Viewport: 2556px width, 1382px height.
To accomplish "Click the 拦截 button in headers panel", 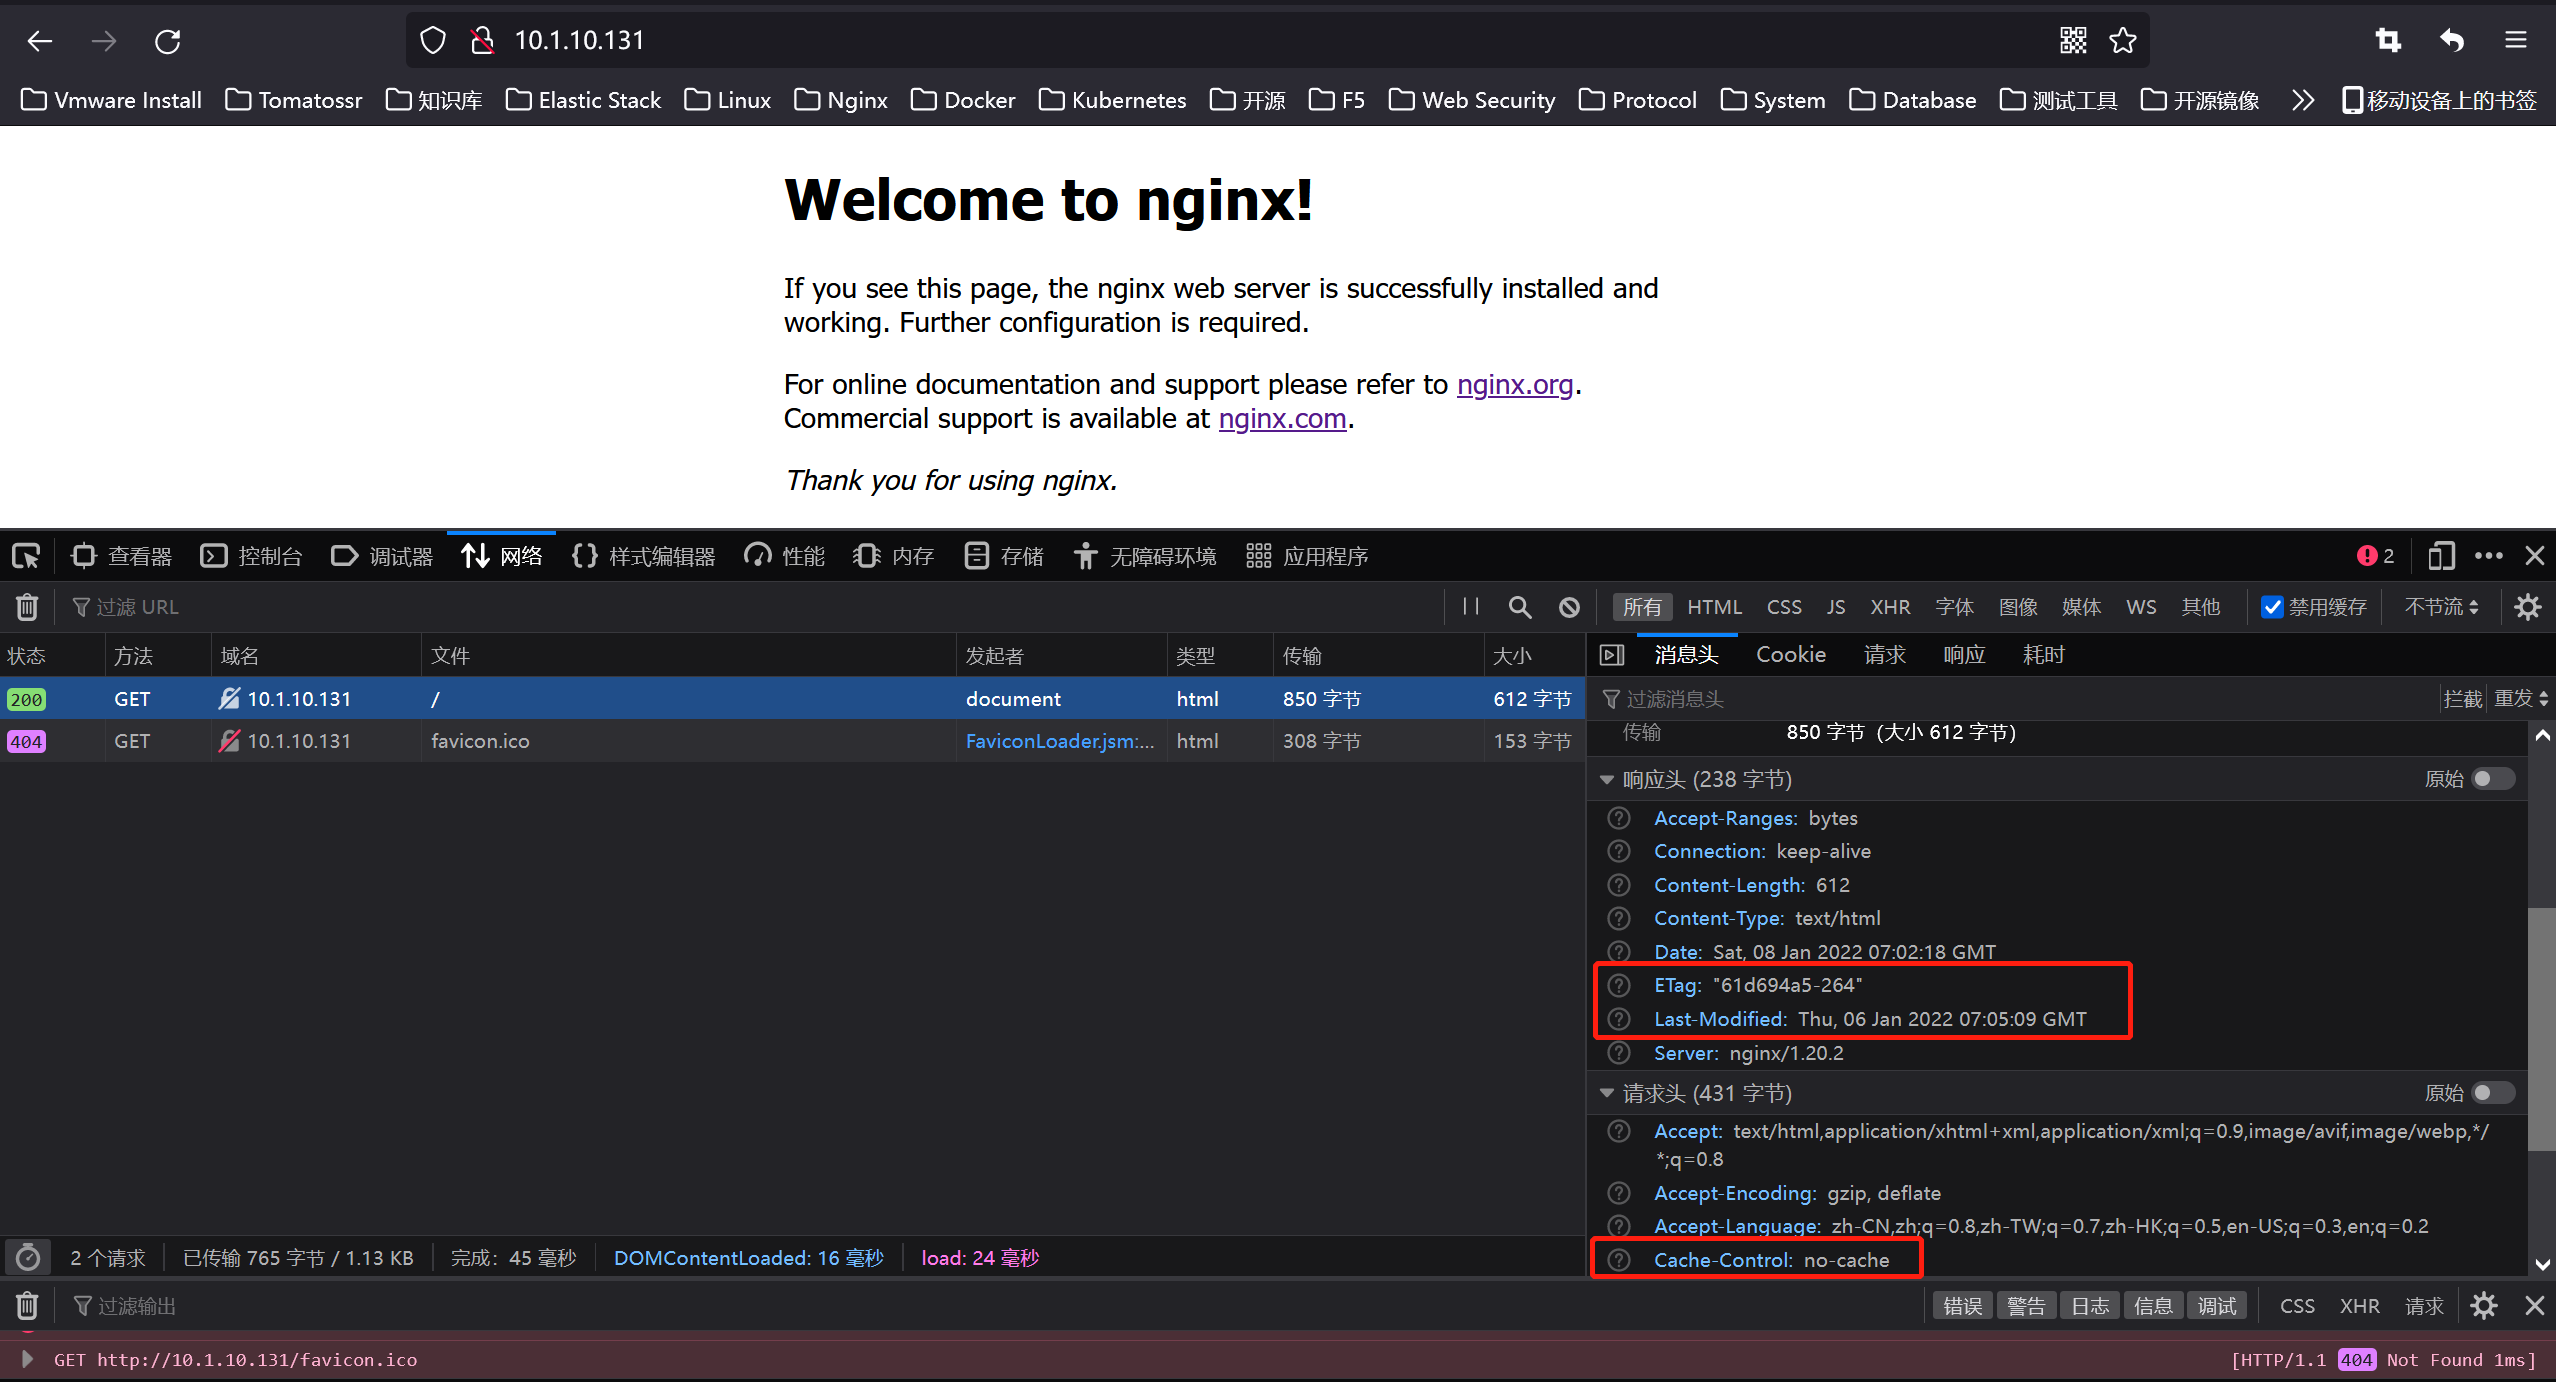I will (2462, 699).
